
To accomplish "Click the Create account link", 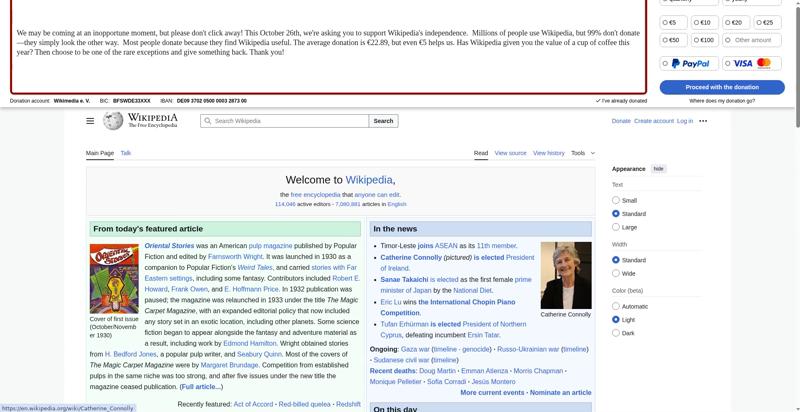I will coord(654,121).
